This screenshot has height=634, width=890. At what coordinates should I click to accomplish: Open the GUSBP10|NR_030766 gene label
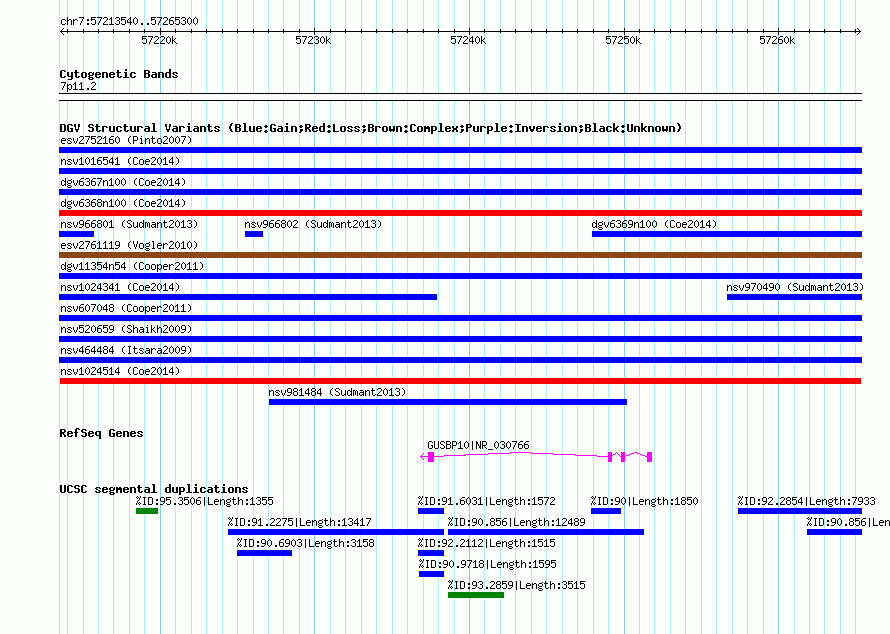(478, 445)
